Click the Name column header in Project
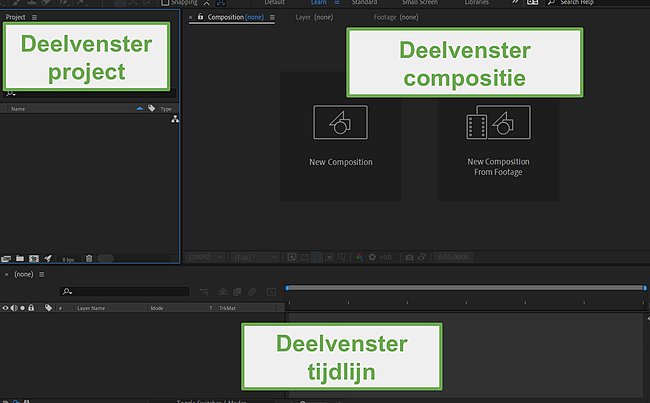 18,109
